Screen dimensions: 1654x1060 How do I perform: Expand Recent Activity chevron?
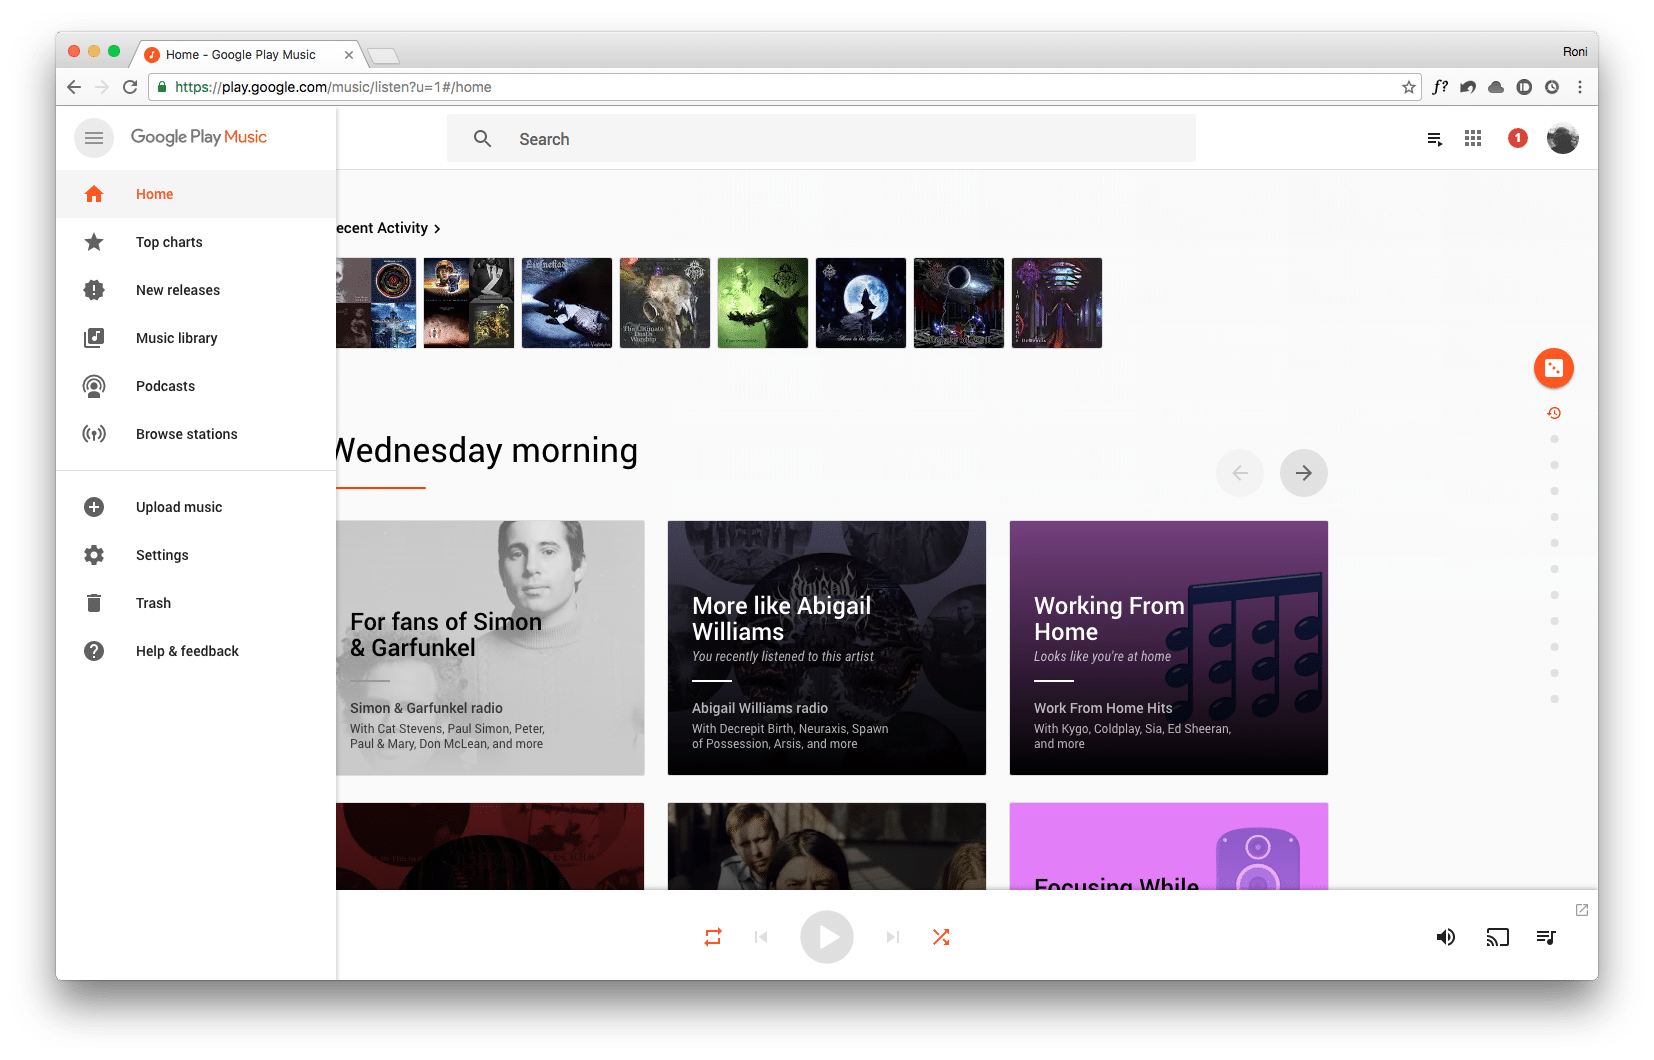(437, 229)
